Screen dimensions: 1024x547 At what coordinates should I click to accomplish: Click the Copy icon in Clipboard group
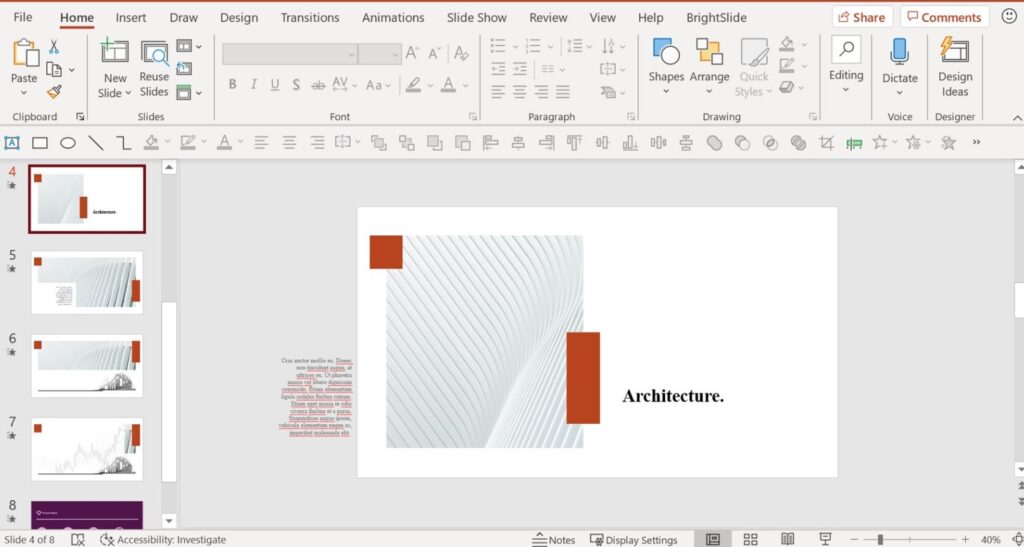click(54, 69)
